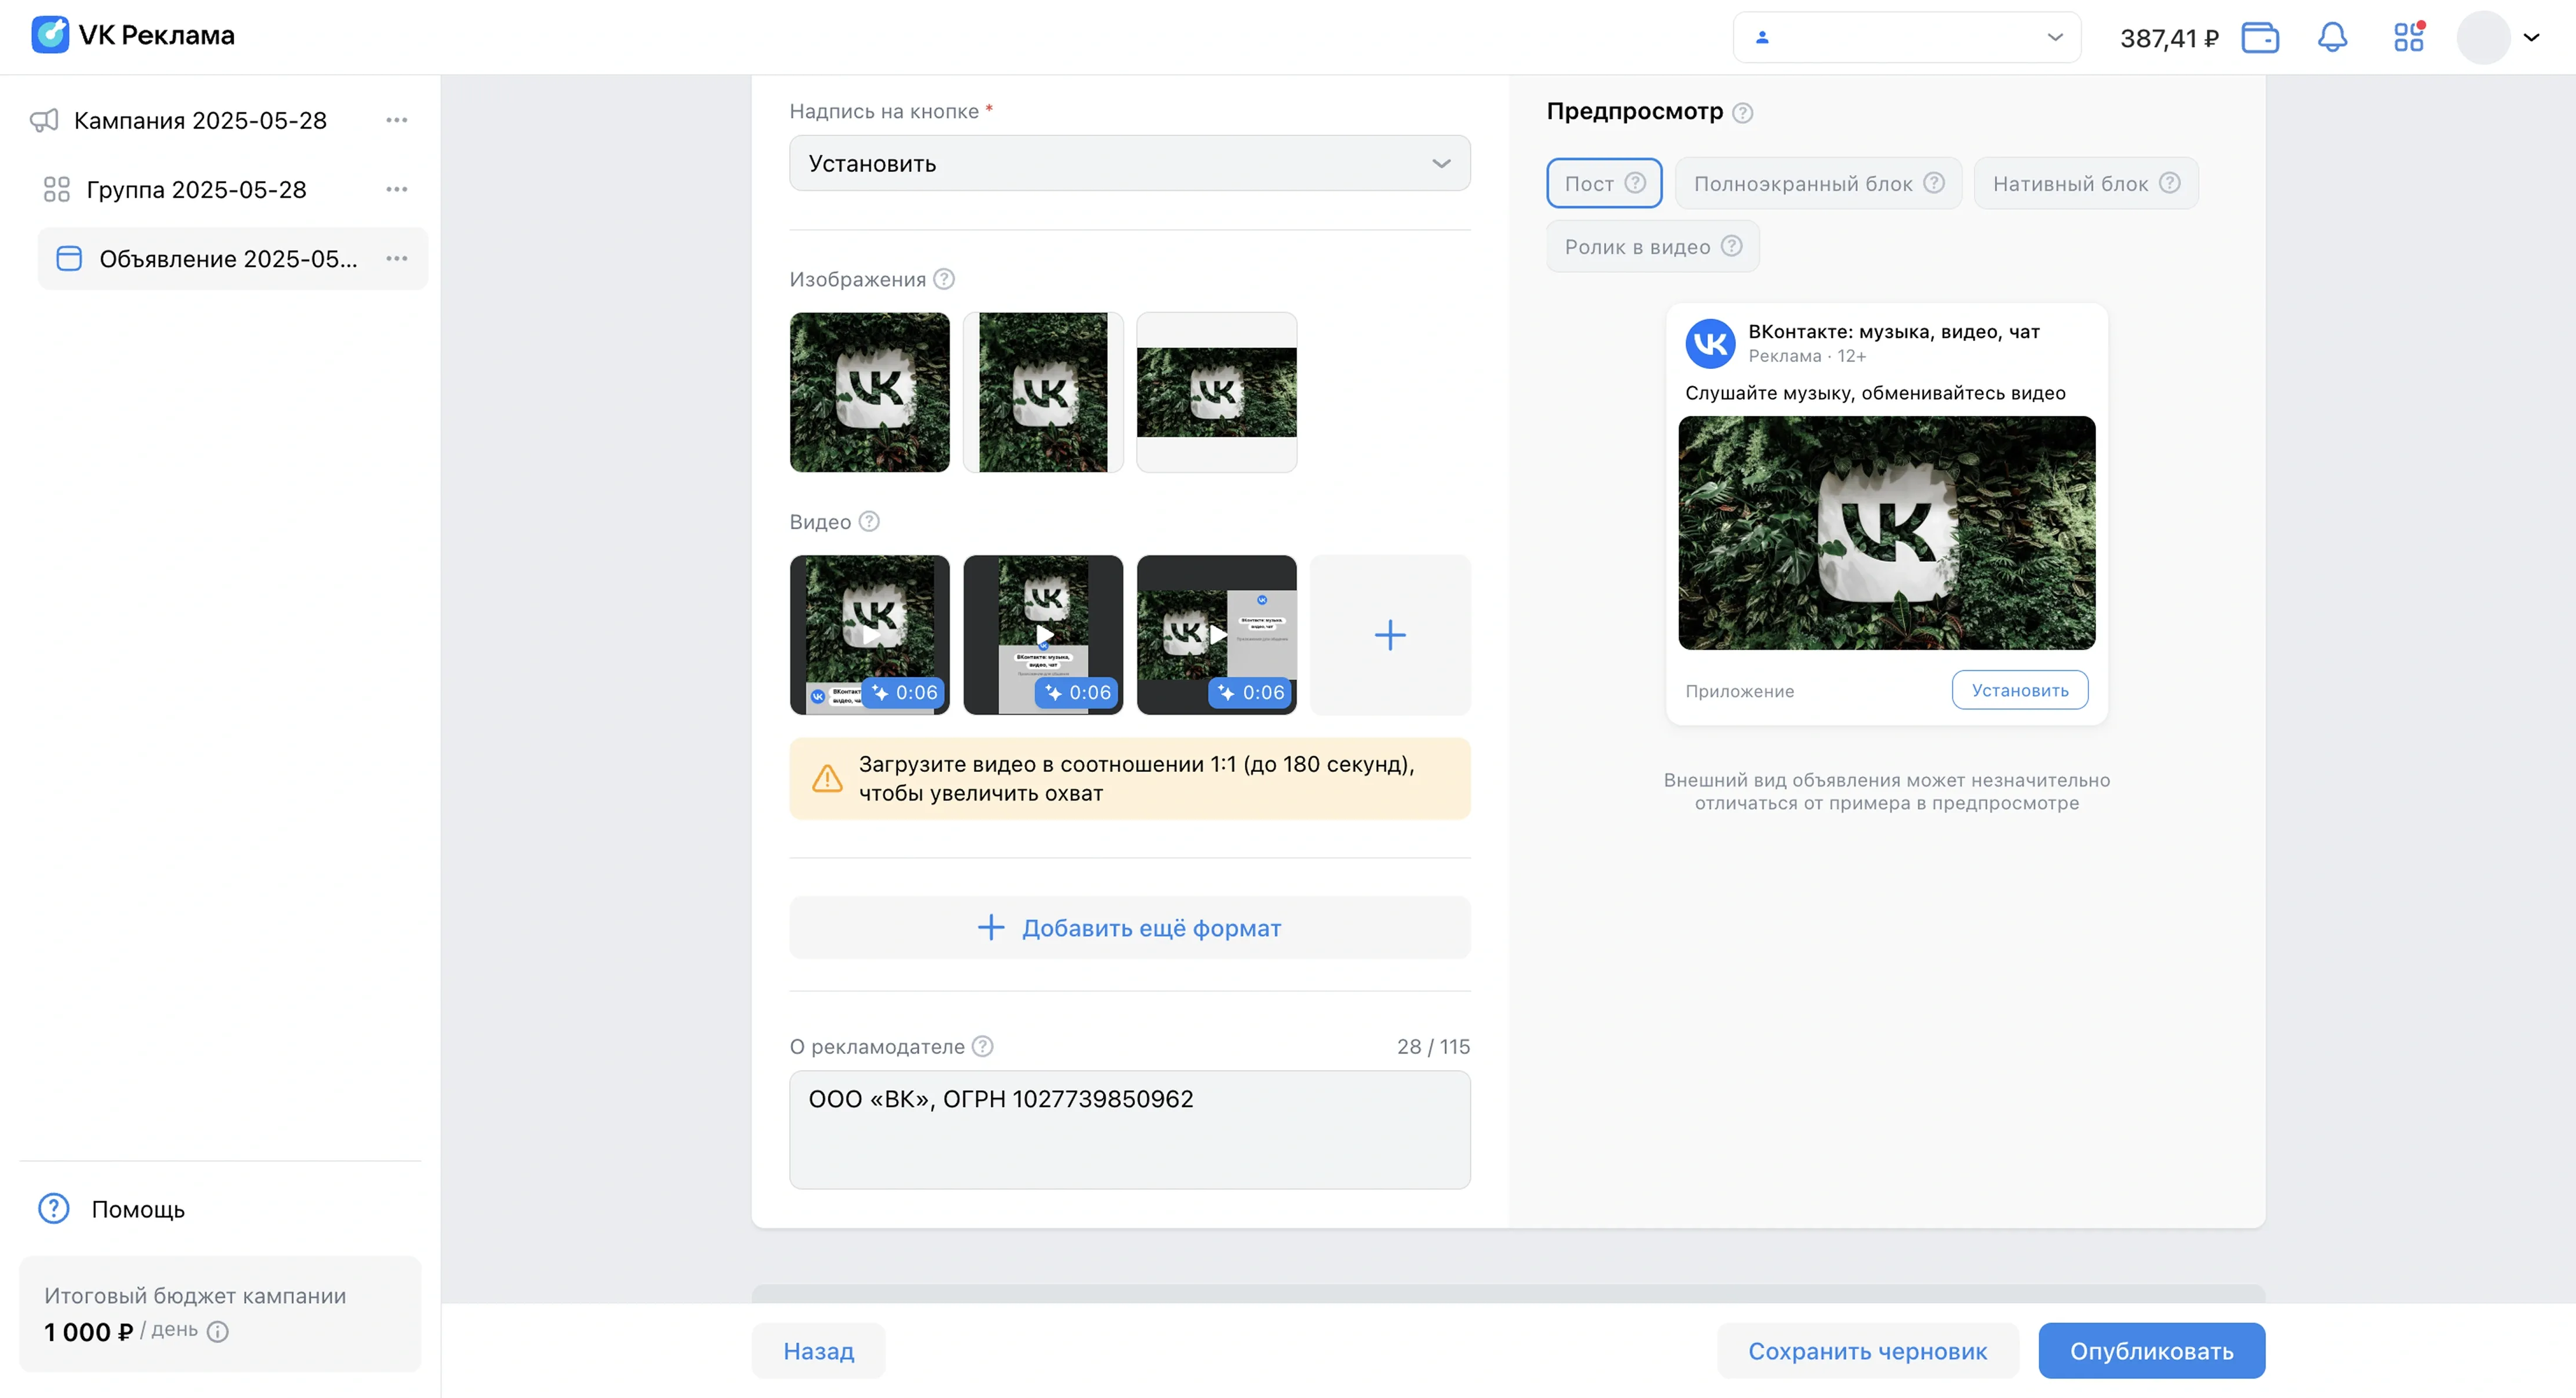Show help icon on Ролик в видео tab

click(1731, 246)
